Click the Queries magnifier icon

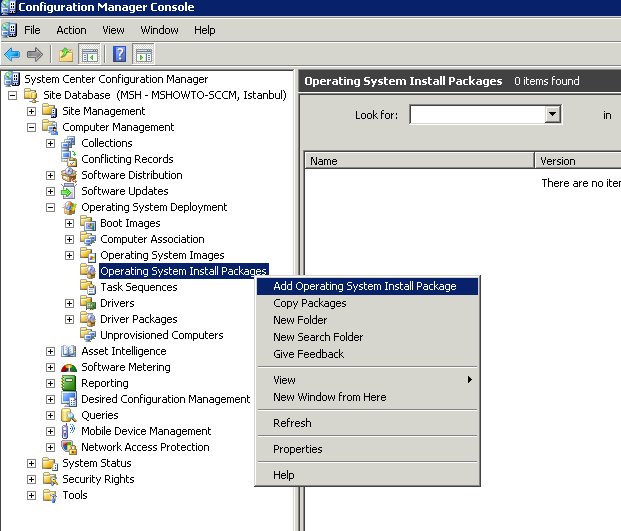click(x=69, y=415)
